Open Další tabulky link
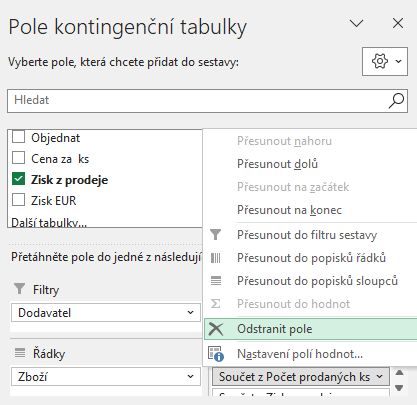The width and height of the screenshot is (417, 405). [x=49, y=223]
